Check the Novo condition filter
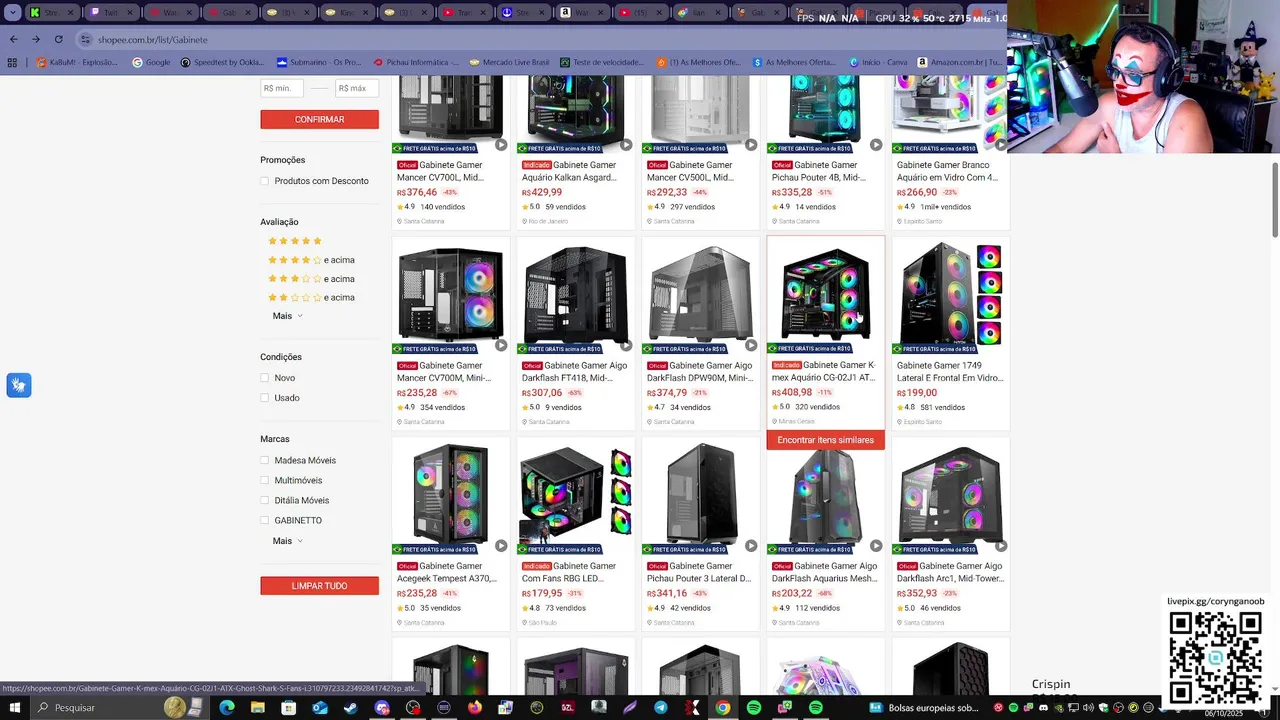 264,378
